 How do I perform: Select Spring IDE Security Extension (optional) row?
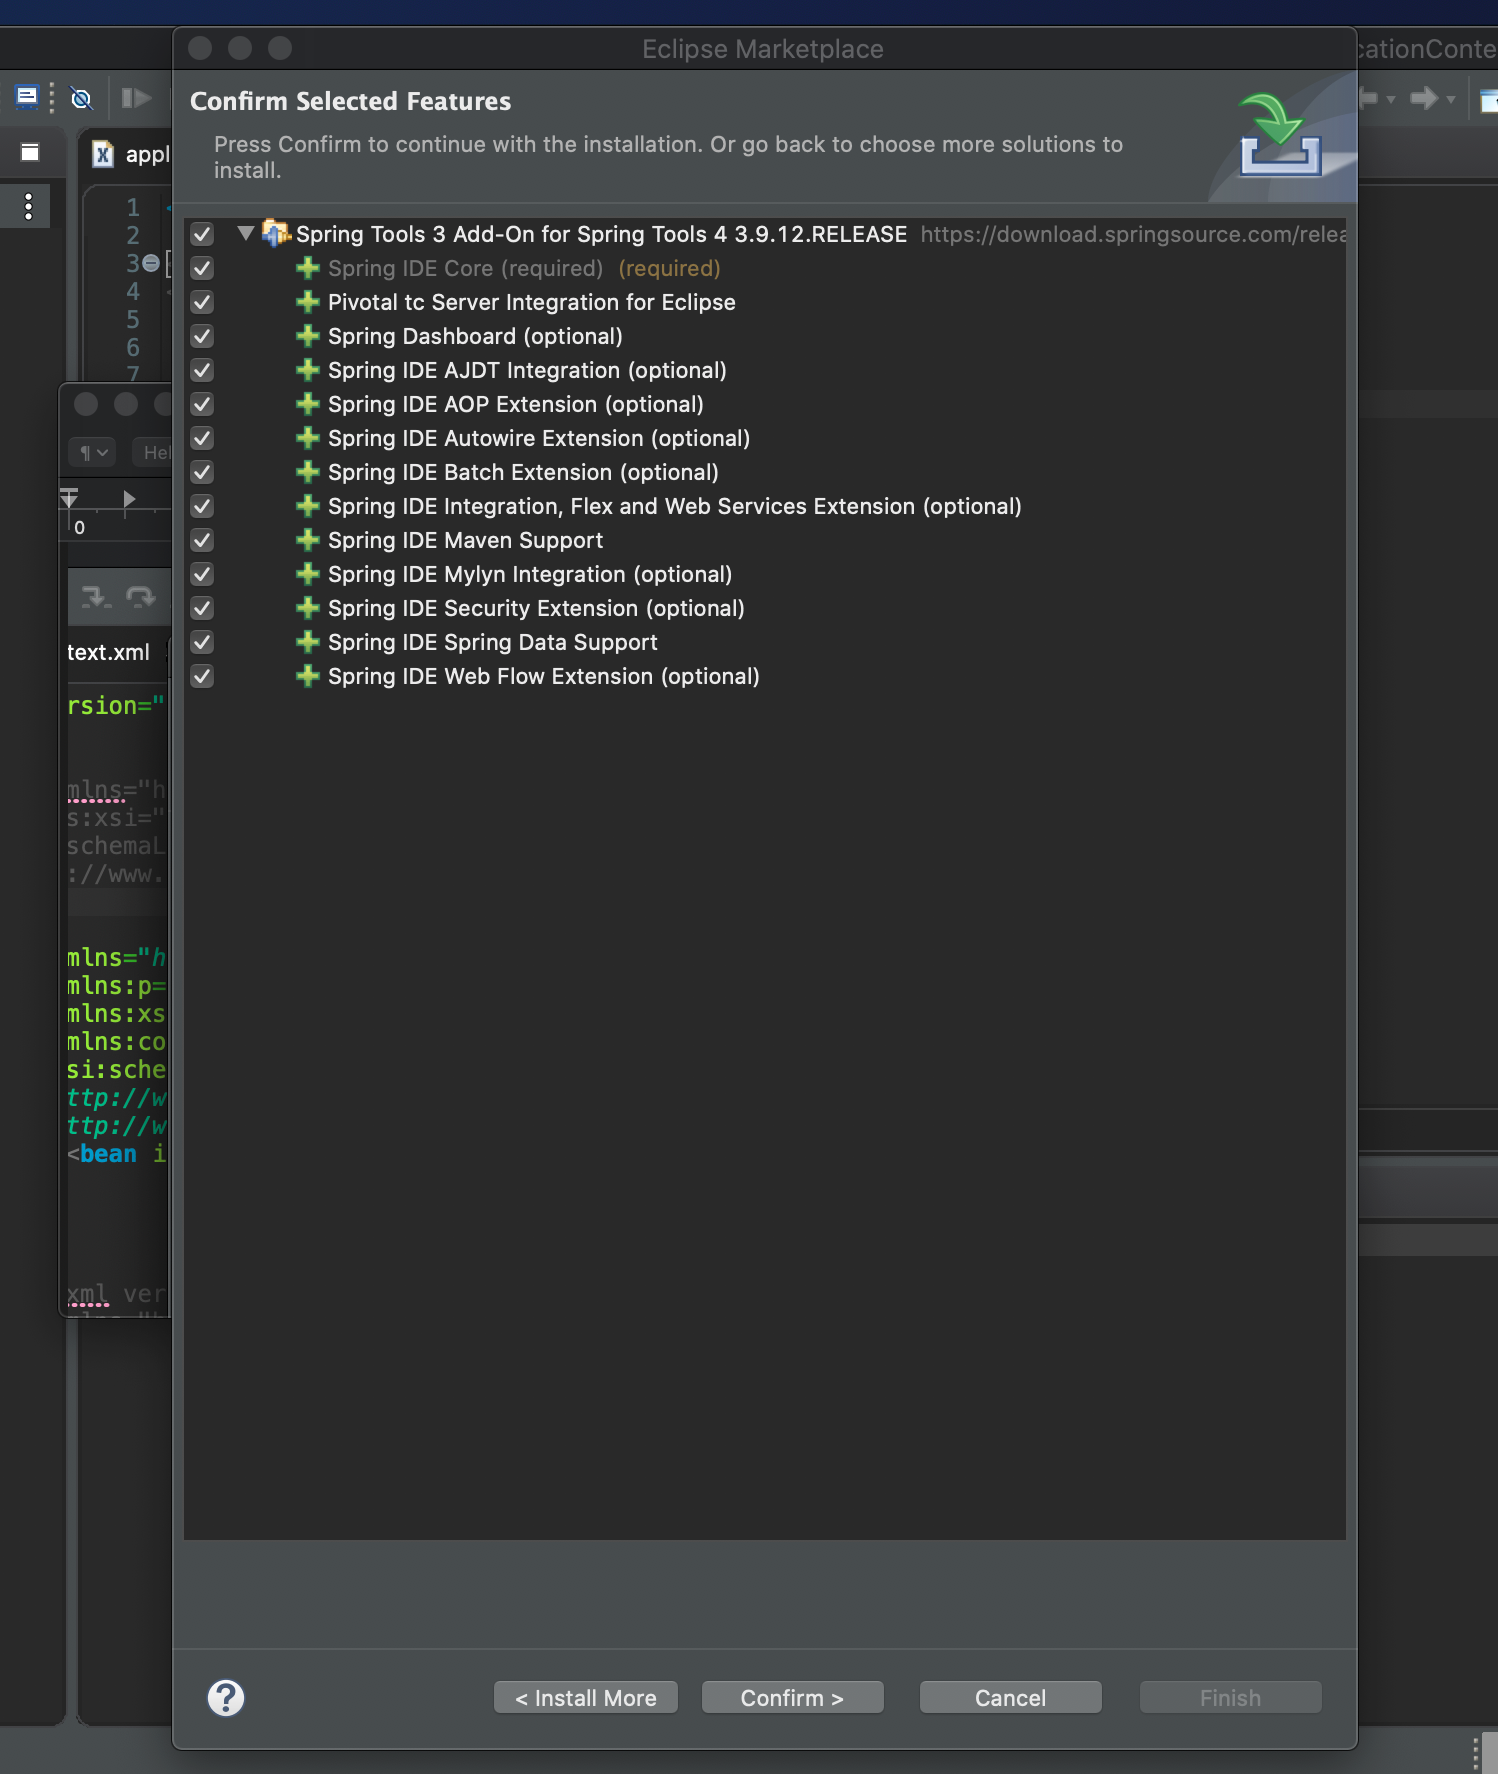click(764, 608)
